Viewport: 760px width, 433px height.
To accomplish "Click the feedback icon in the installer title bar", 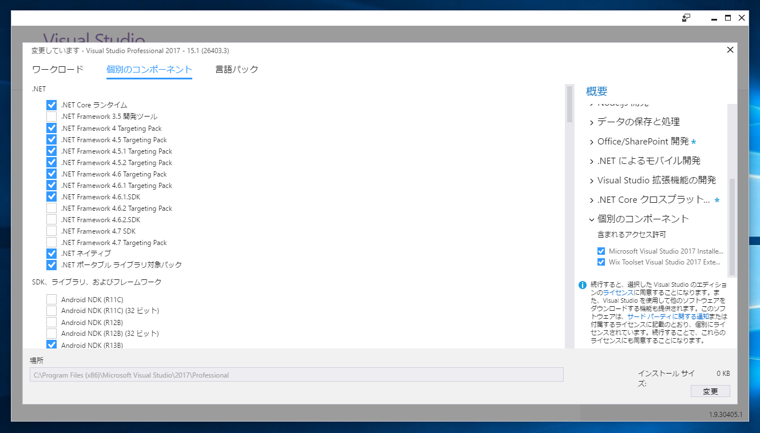I will point(686,18).
